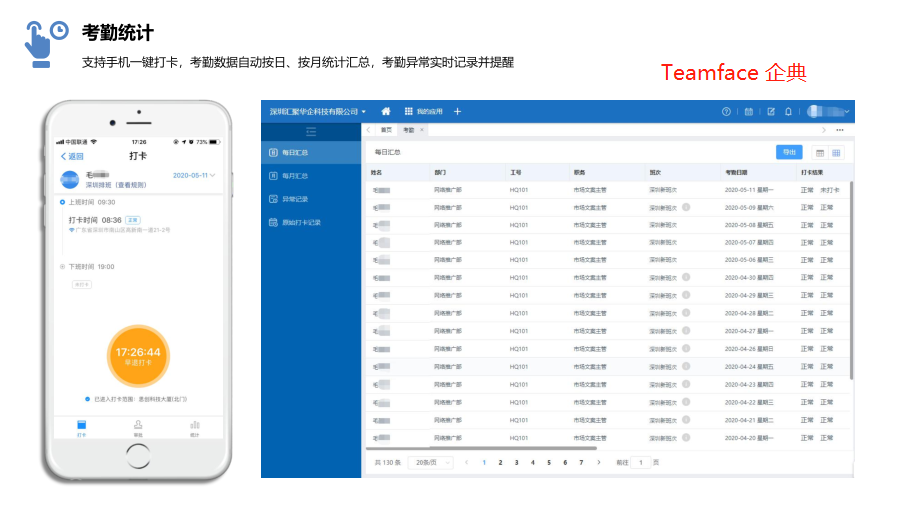Switch to grid table view icon

pyautogui.click(x=836, y=153)
